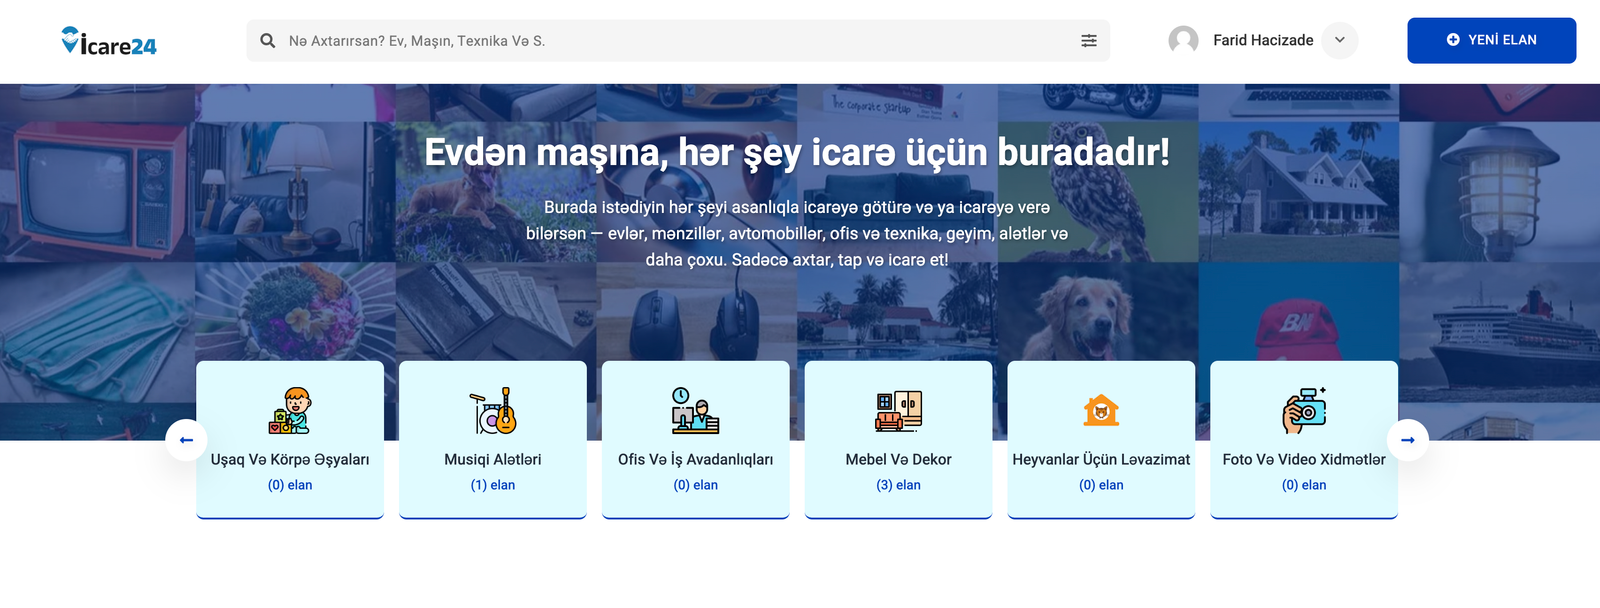Image resolution: width=1600 pixels, height=608 pixels.
Task: Click '(0) elan' under Ofis Və İş
Action: point(695,485)
